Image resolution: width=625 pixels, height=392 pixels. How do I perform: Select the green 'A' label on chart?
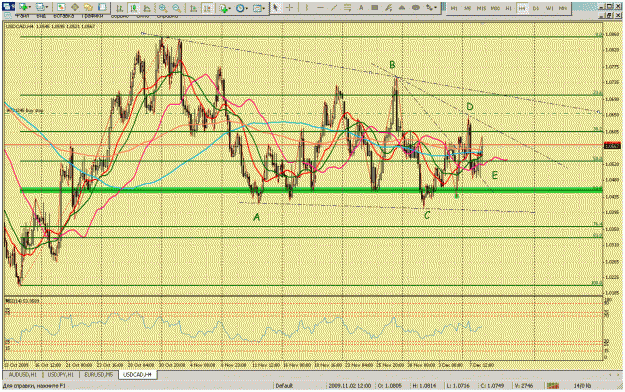[x=257, y=217]
